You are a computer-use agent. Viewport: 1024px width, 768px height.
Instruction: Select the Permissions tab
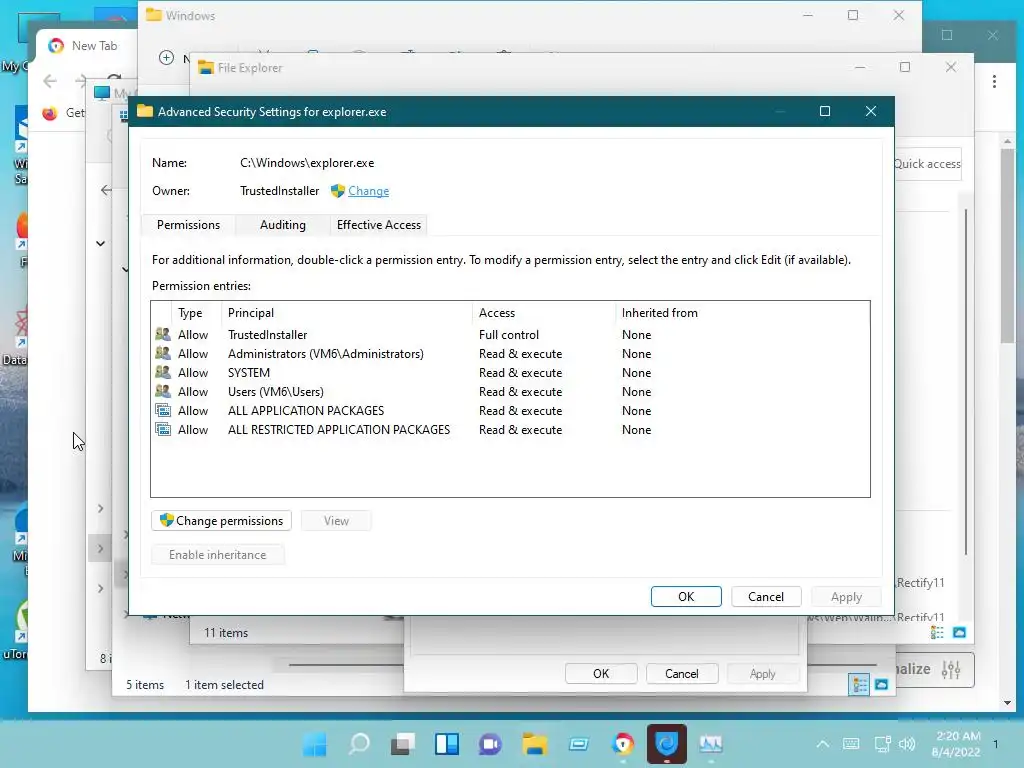point(188,225)
